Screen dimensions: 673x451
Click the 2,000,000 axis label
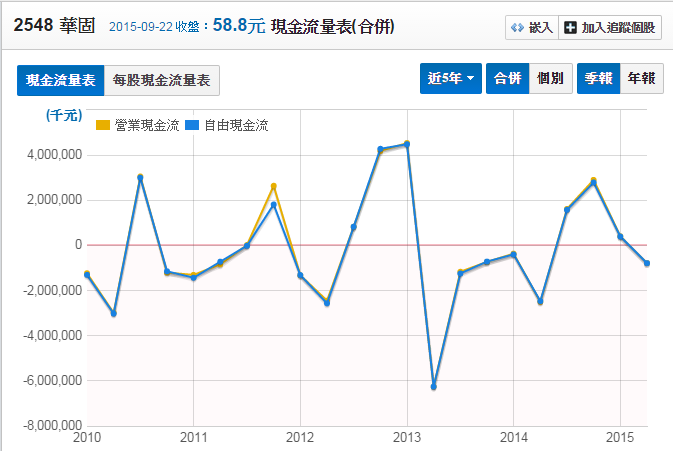54,200
